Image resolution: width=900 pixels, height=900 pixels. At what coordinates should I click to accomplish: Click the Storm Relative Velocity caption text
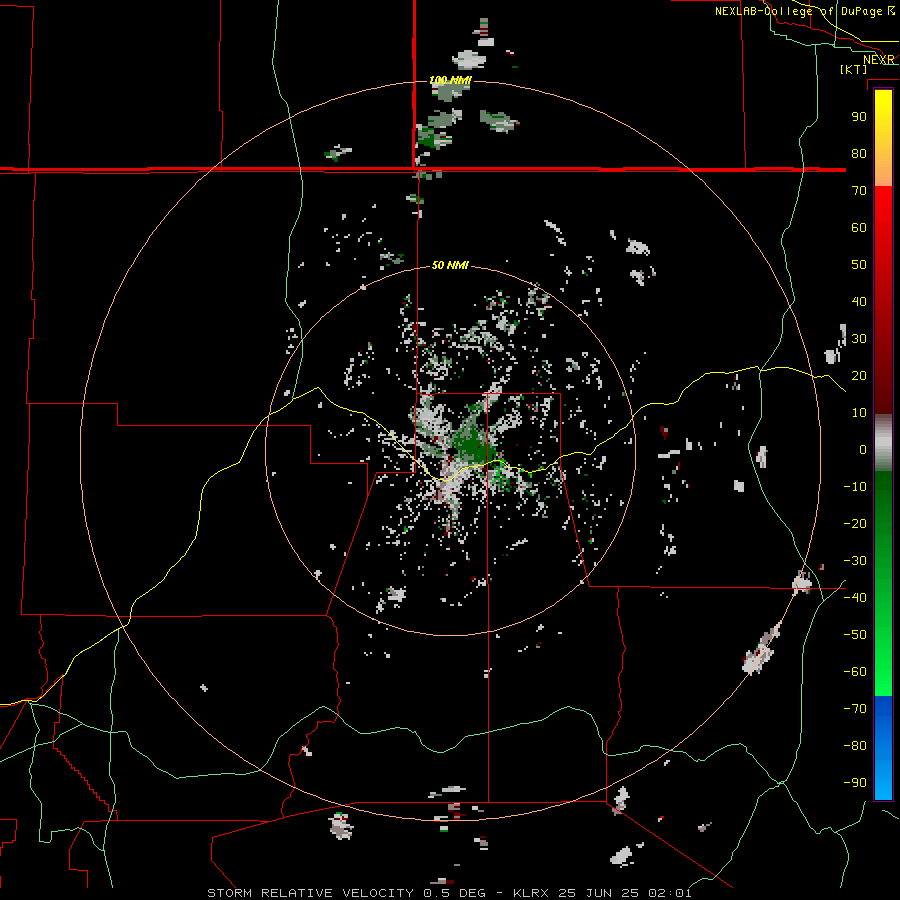(449, 893)
